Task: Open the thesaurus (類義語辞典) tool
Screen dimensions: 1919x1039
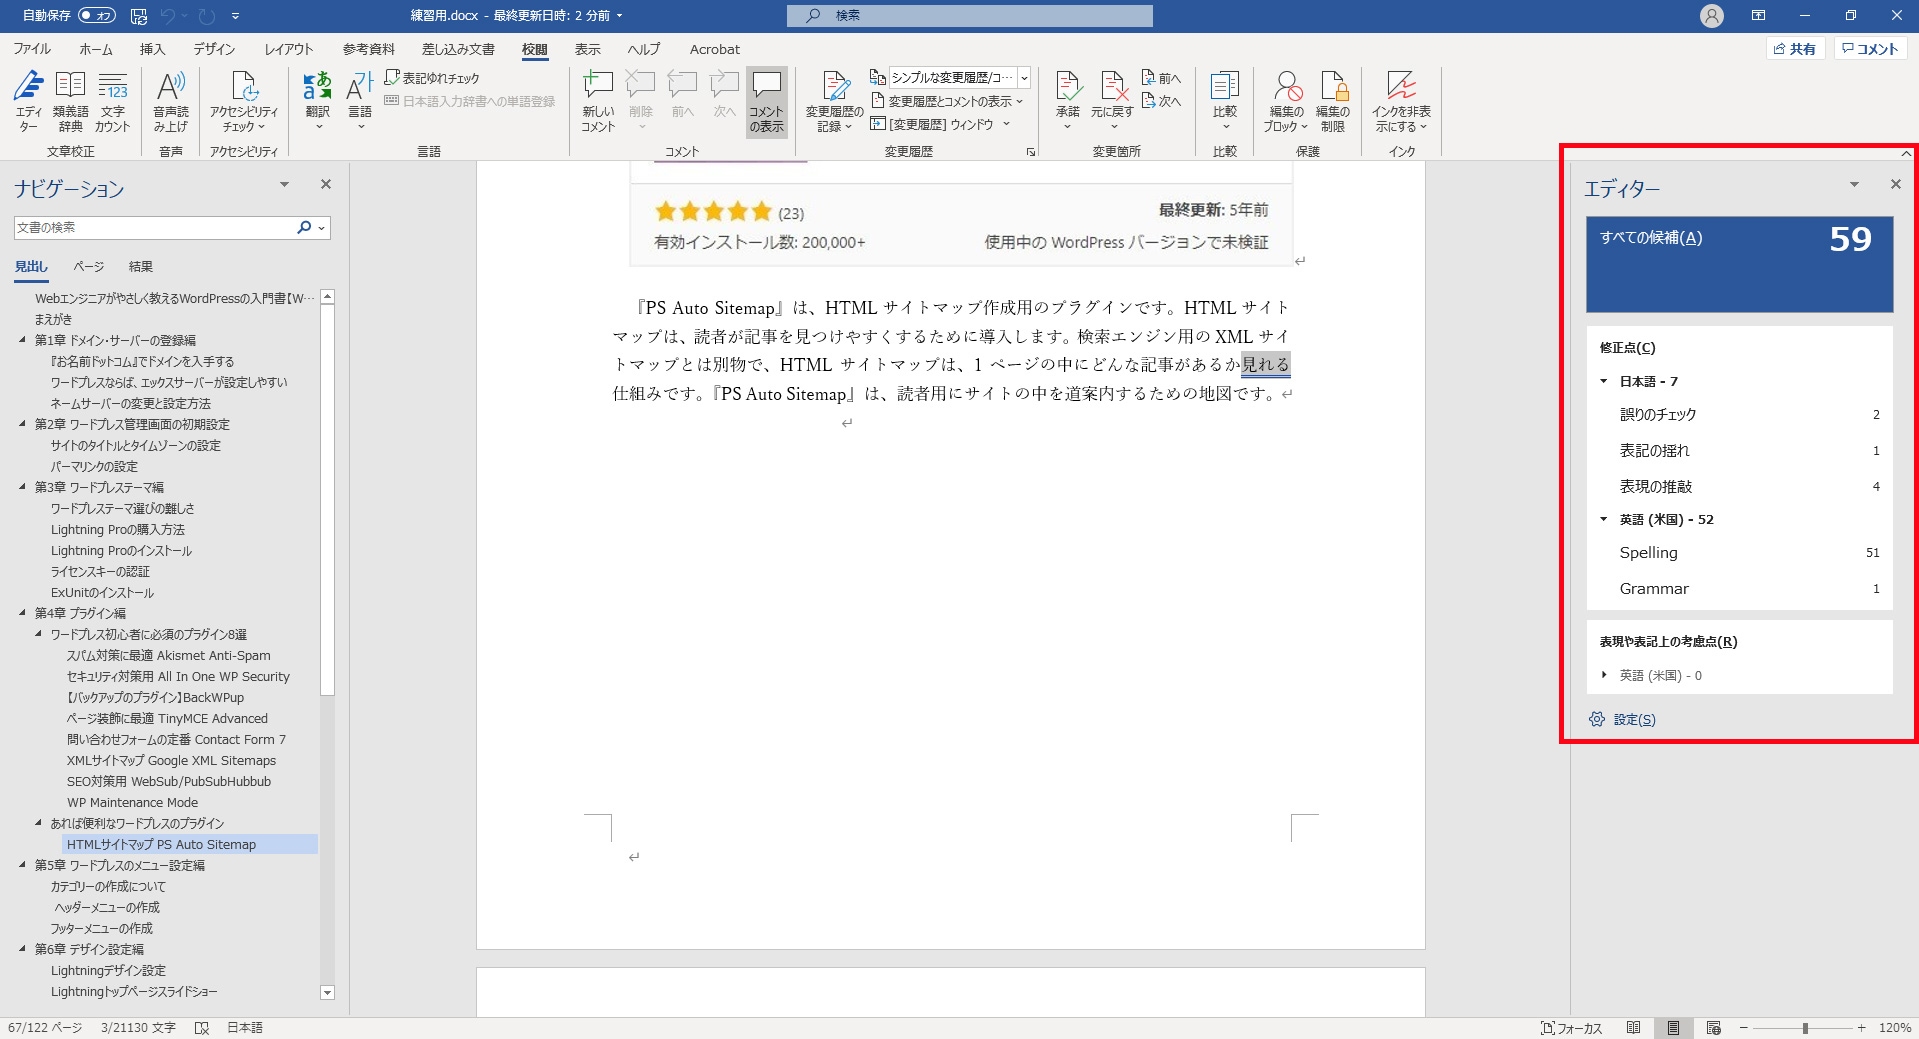Action: click(70, 101)
